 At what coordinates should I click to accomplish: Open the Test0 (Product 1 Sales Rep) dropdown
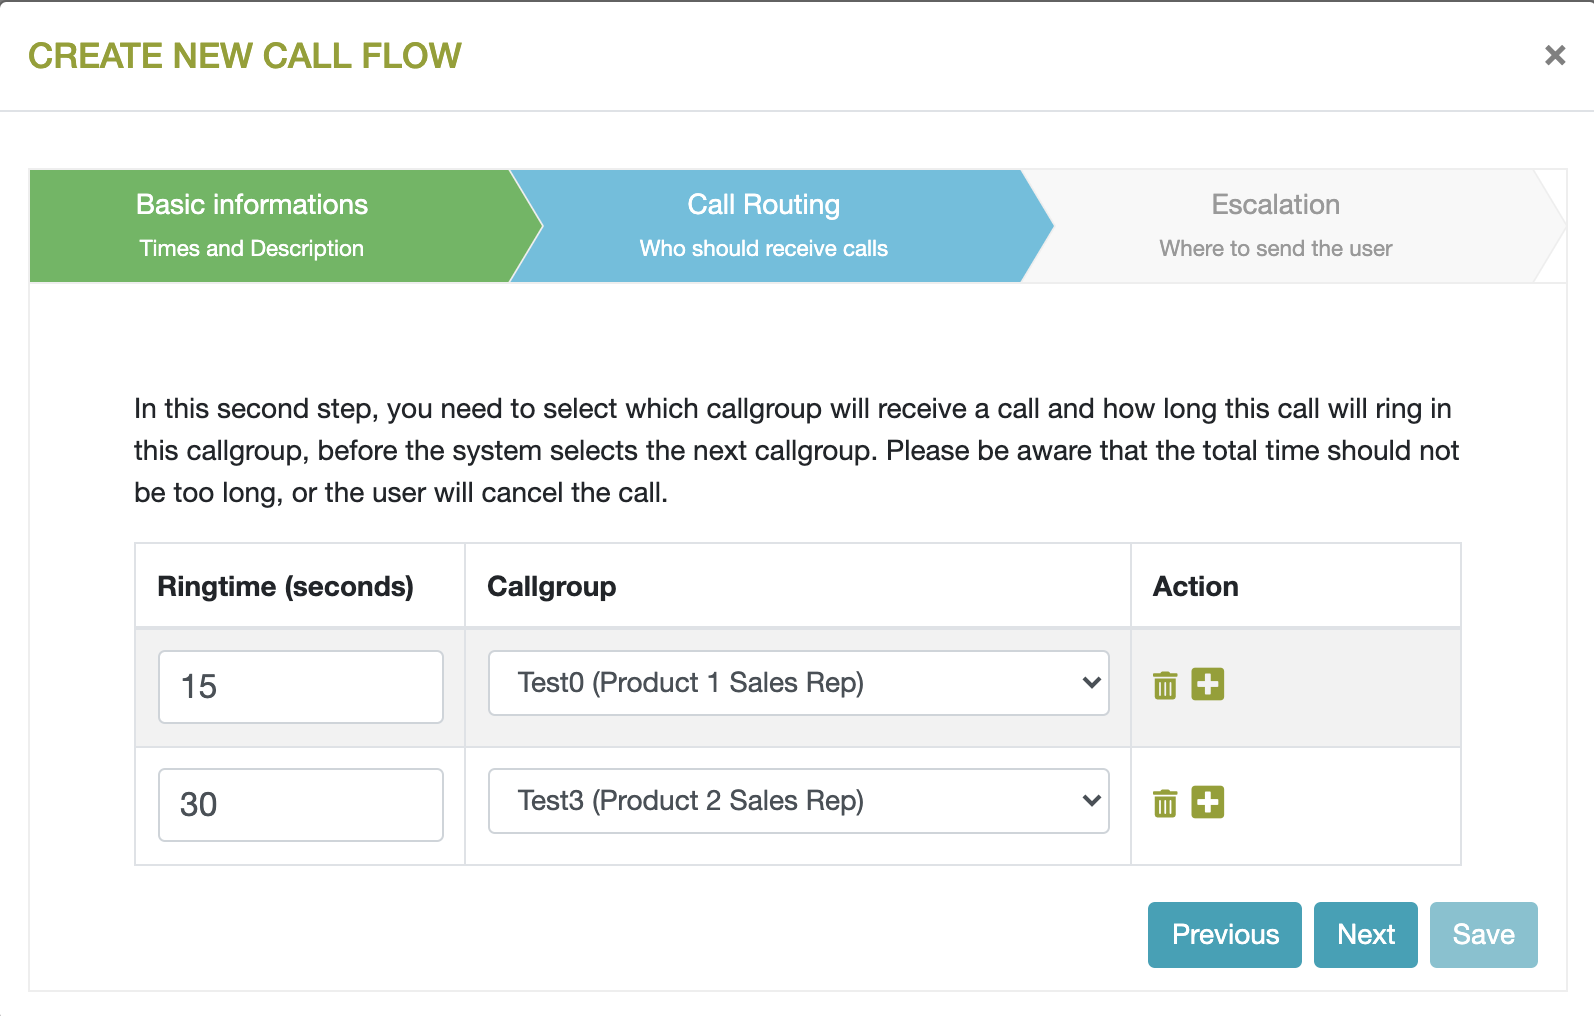(x=798, y=683)
